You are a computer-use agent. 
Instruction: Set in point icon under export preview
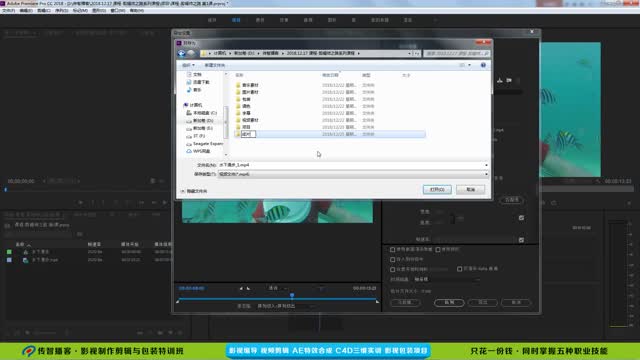241,289
